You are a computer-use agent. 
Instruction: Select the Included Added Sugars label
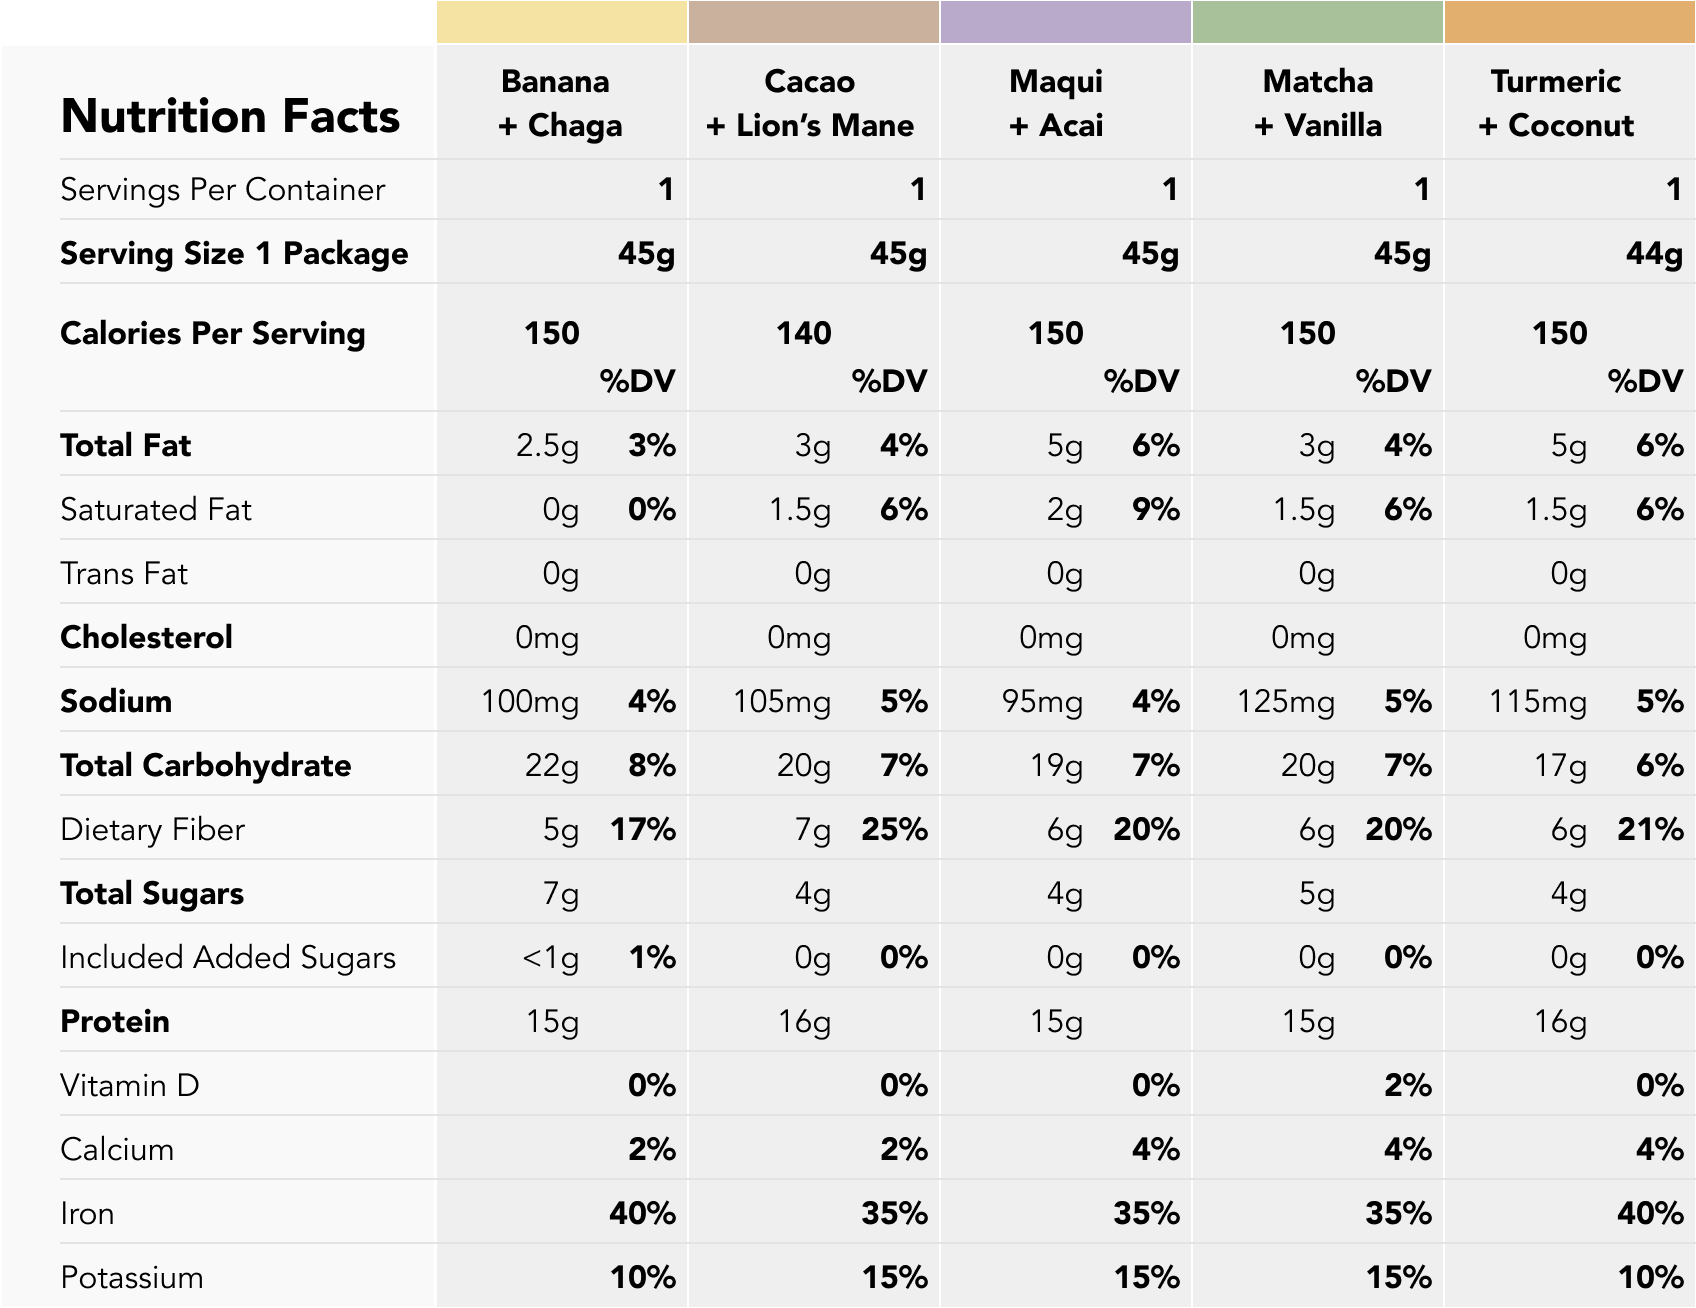point(228,957)
